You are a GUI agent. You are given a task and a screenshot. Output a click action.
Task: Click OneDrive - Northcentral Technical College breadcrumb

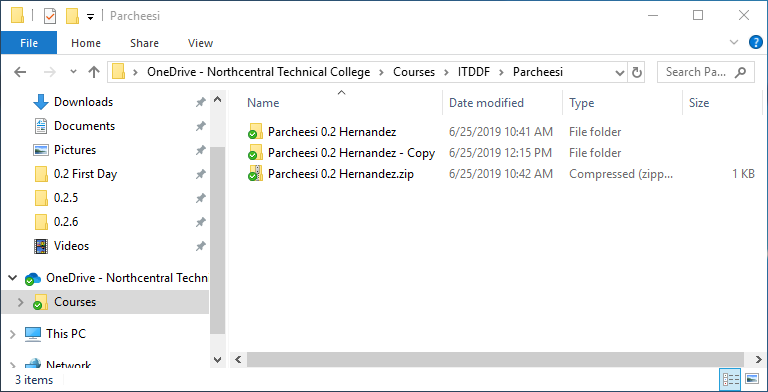point(259,72)
